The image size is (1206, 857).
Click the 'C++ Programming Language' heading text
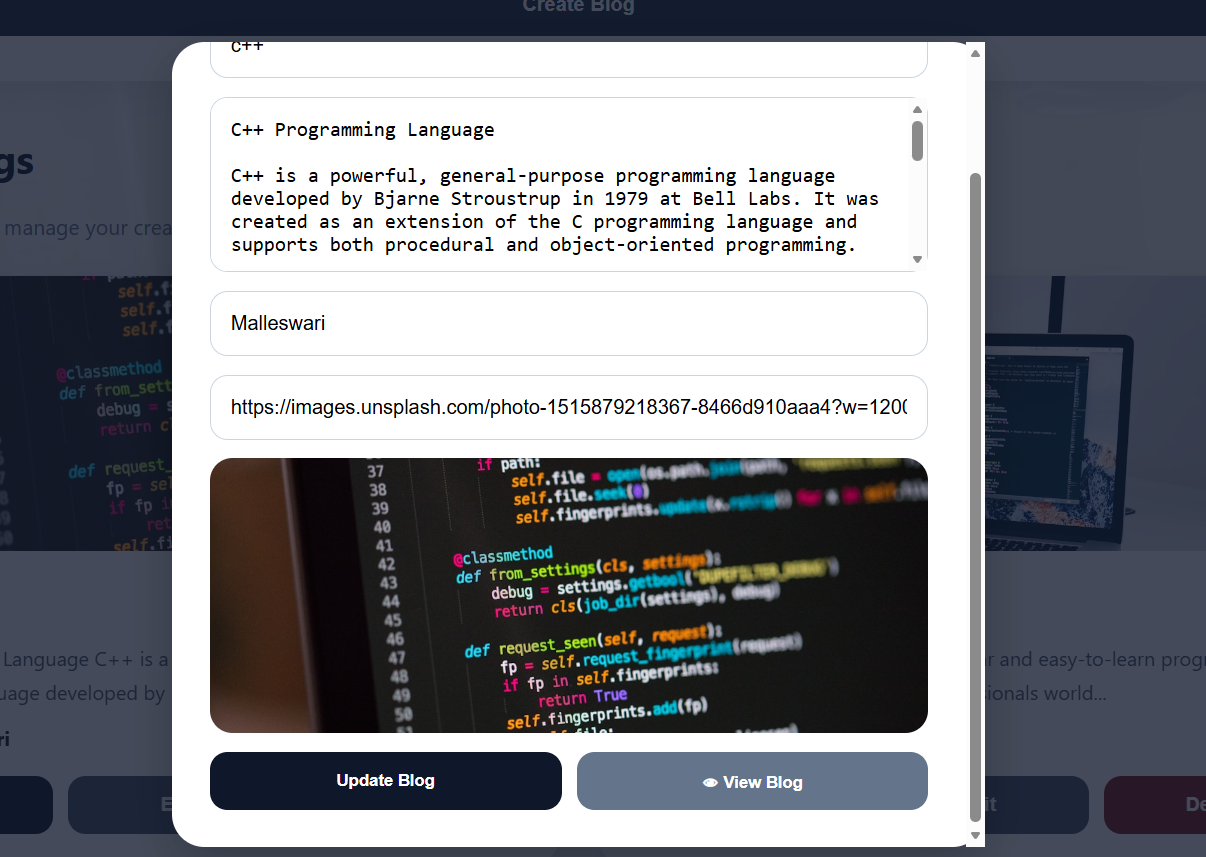363,130
